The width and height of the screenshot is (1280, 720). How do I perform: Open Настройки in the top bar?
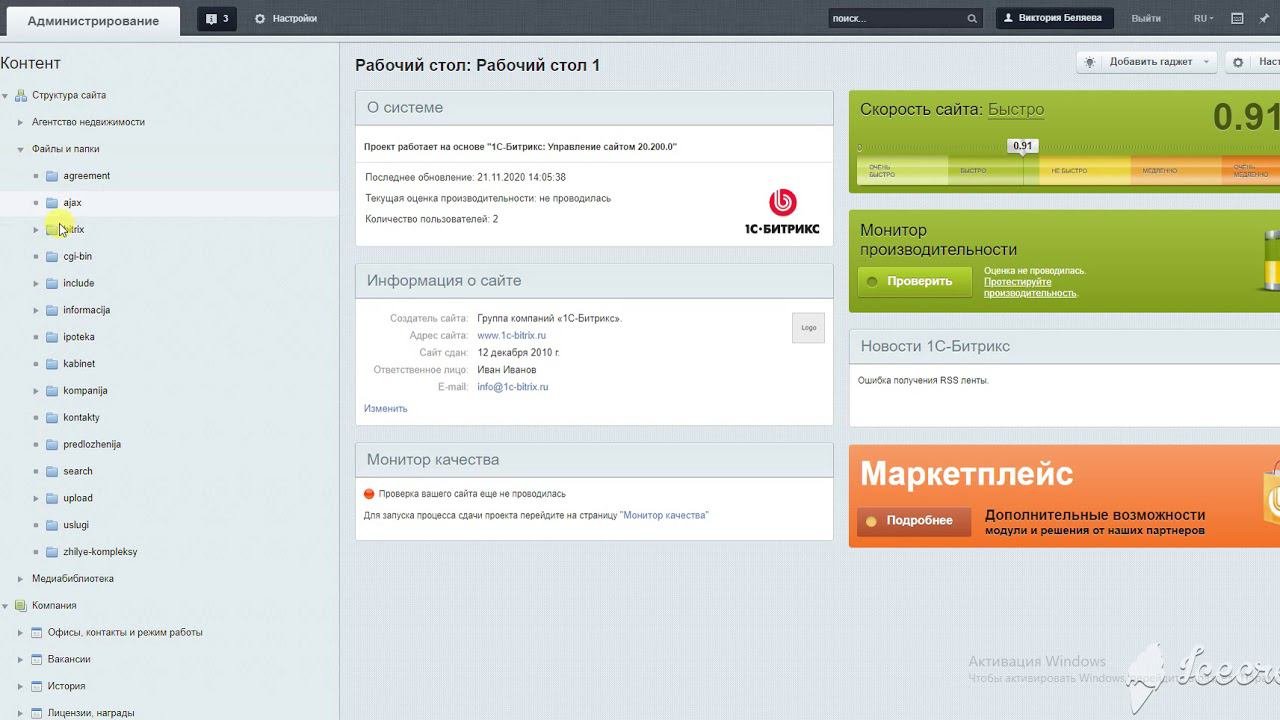click(x=295, y=18)
